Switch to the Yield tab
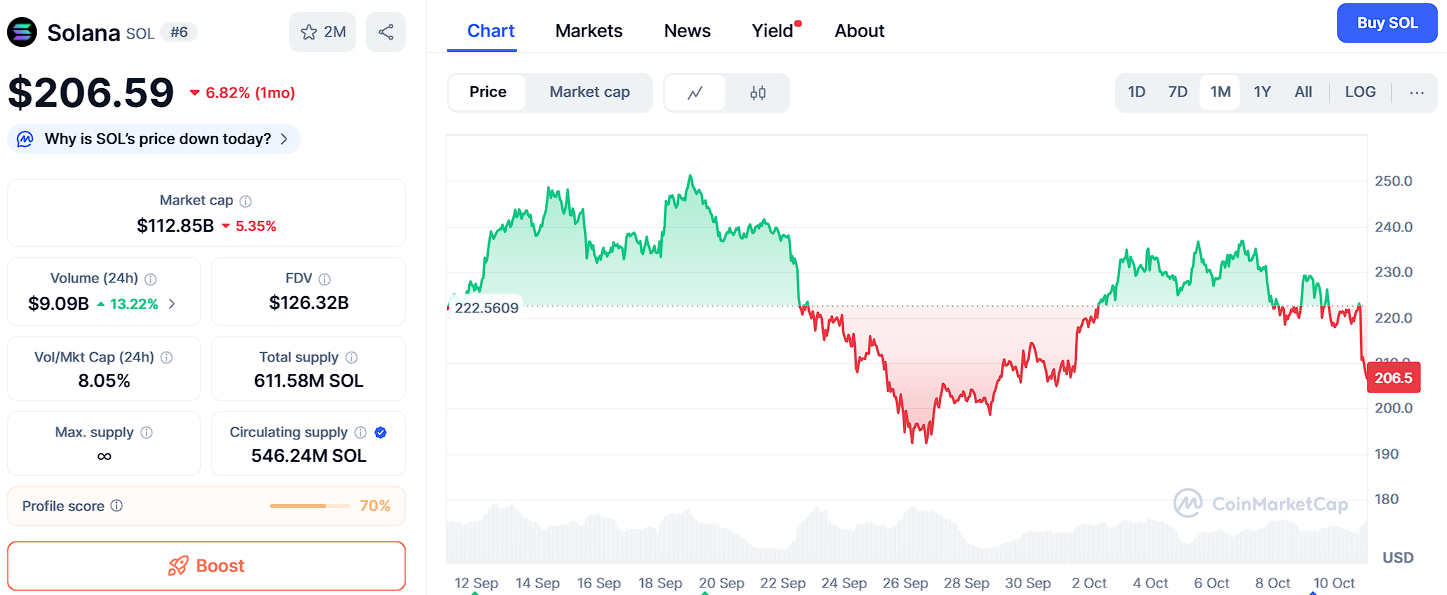The width and height of the screenshot is (1447, 595). click(772, 31)
